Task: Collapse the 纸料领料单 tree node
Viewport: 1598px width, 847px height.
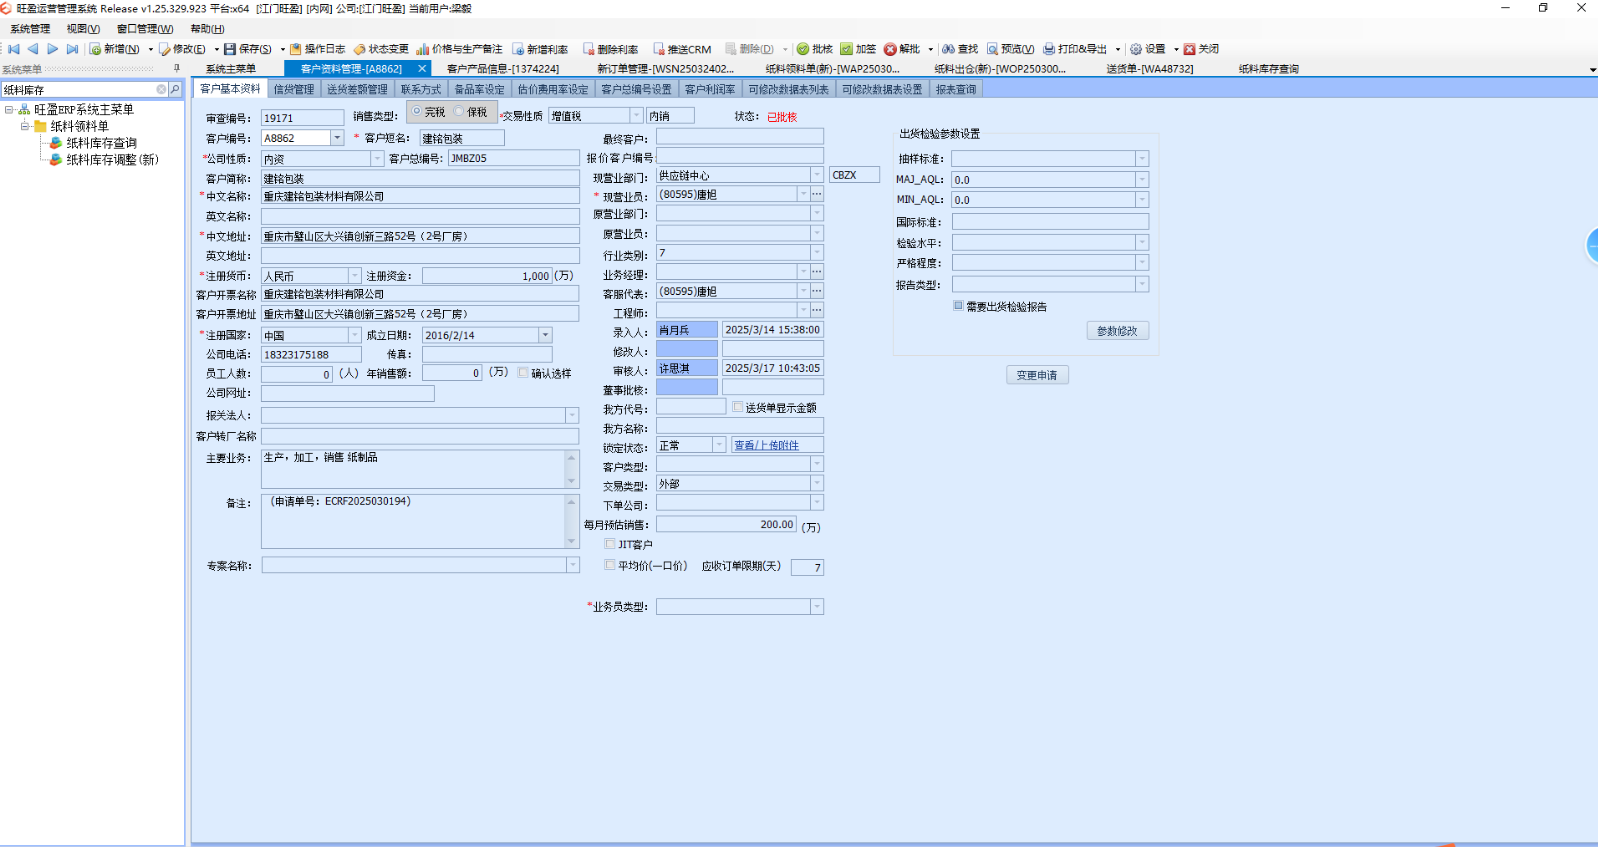Action: tap(25, 126)
